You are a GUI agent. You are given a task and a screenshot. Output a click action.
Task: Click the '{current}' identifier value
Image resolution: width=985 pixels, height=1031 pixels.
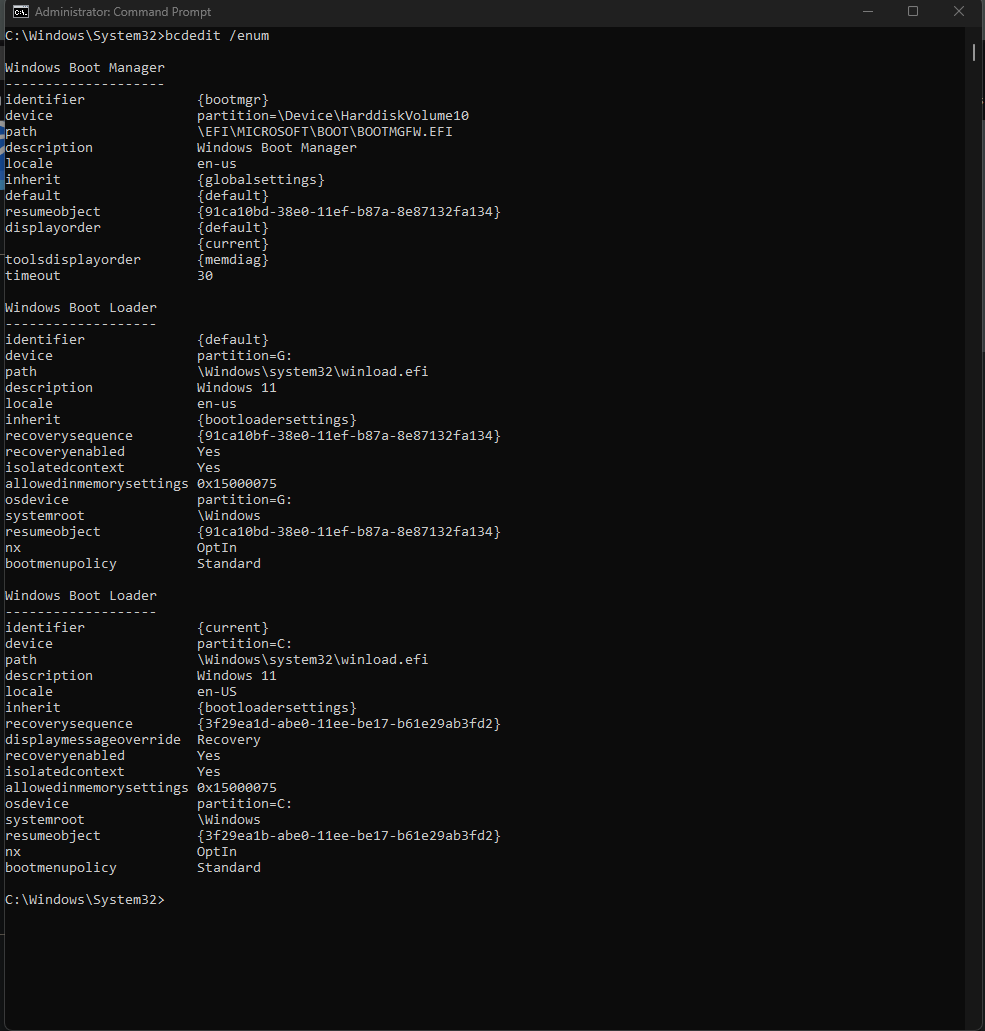pyautogui.click(x=233, y=628)
